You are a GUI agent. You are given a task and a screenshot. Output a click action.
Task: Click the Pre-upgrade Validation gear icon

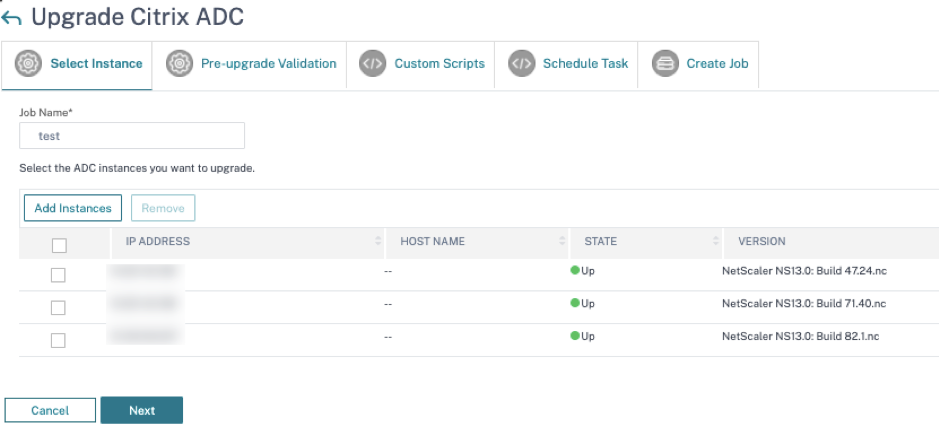pyautogui.click(x=178, y=63)
